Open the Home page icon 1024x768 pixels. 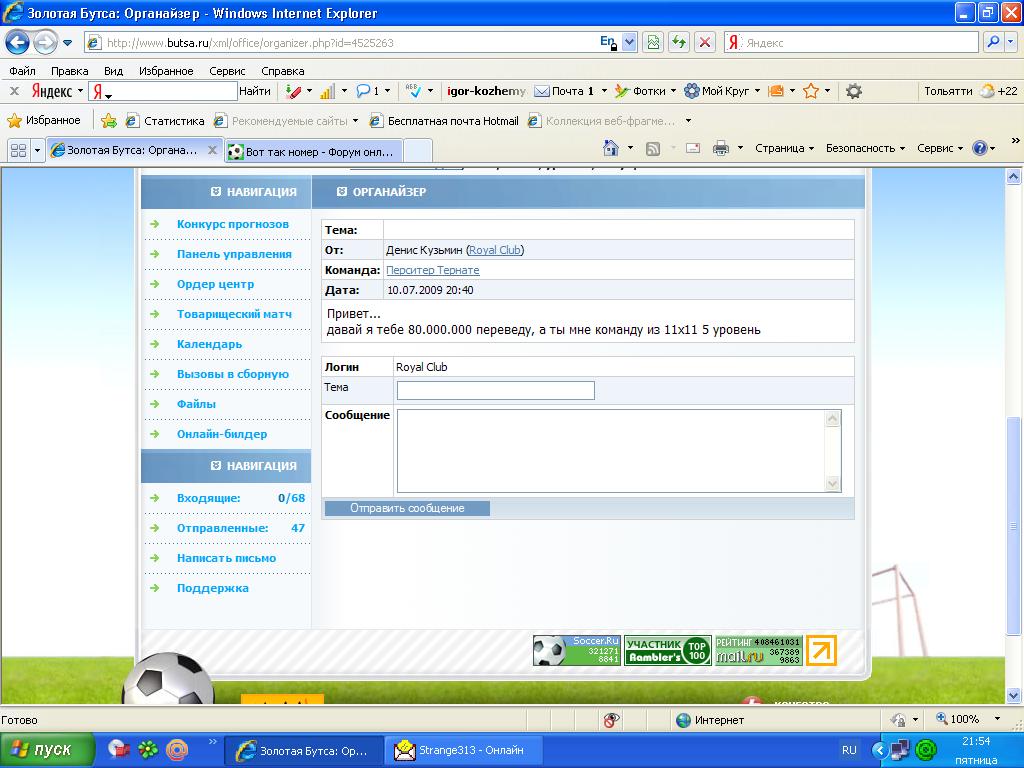click(611, 148)
